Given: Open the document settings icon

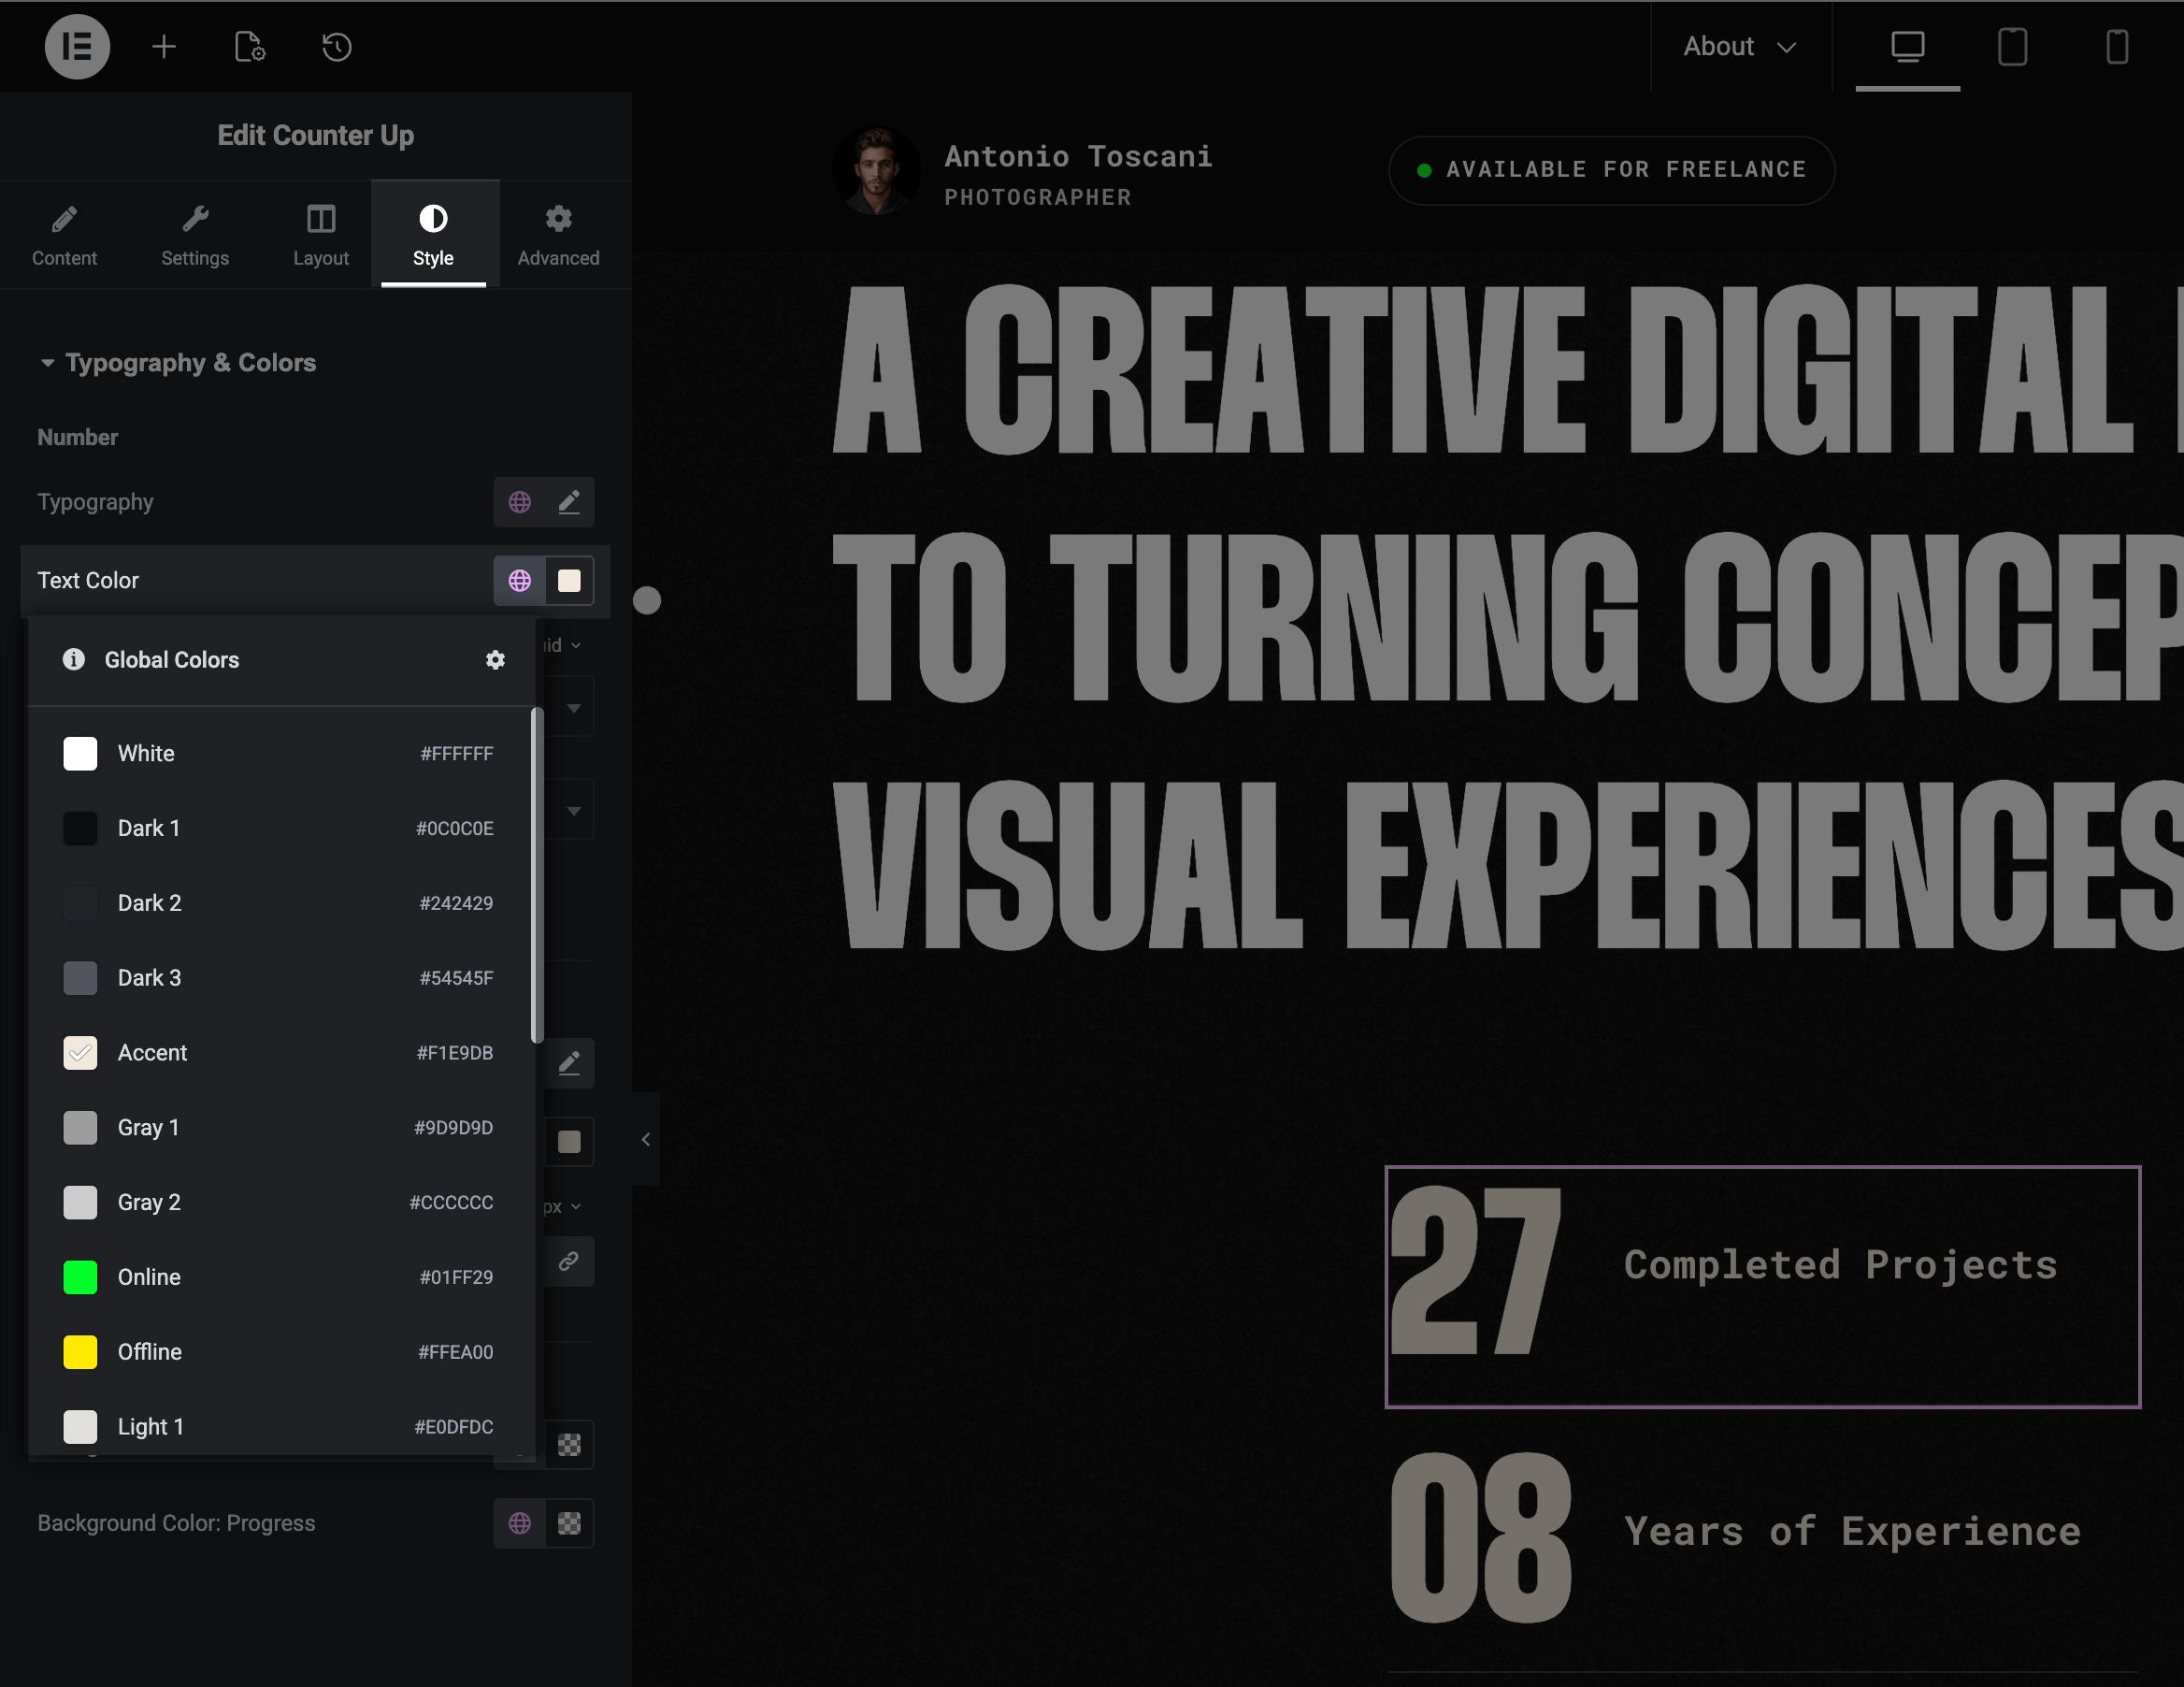Looking at the screenshot, I should [249, 47].
